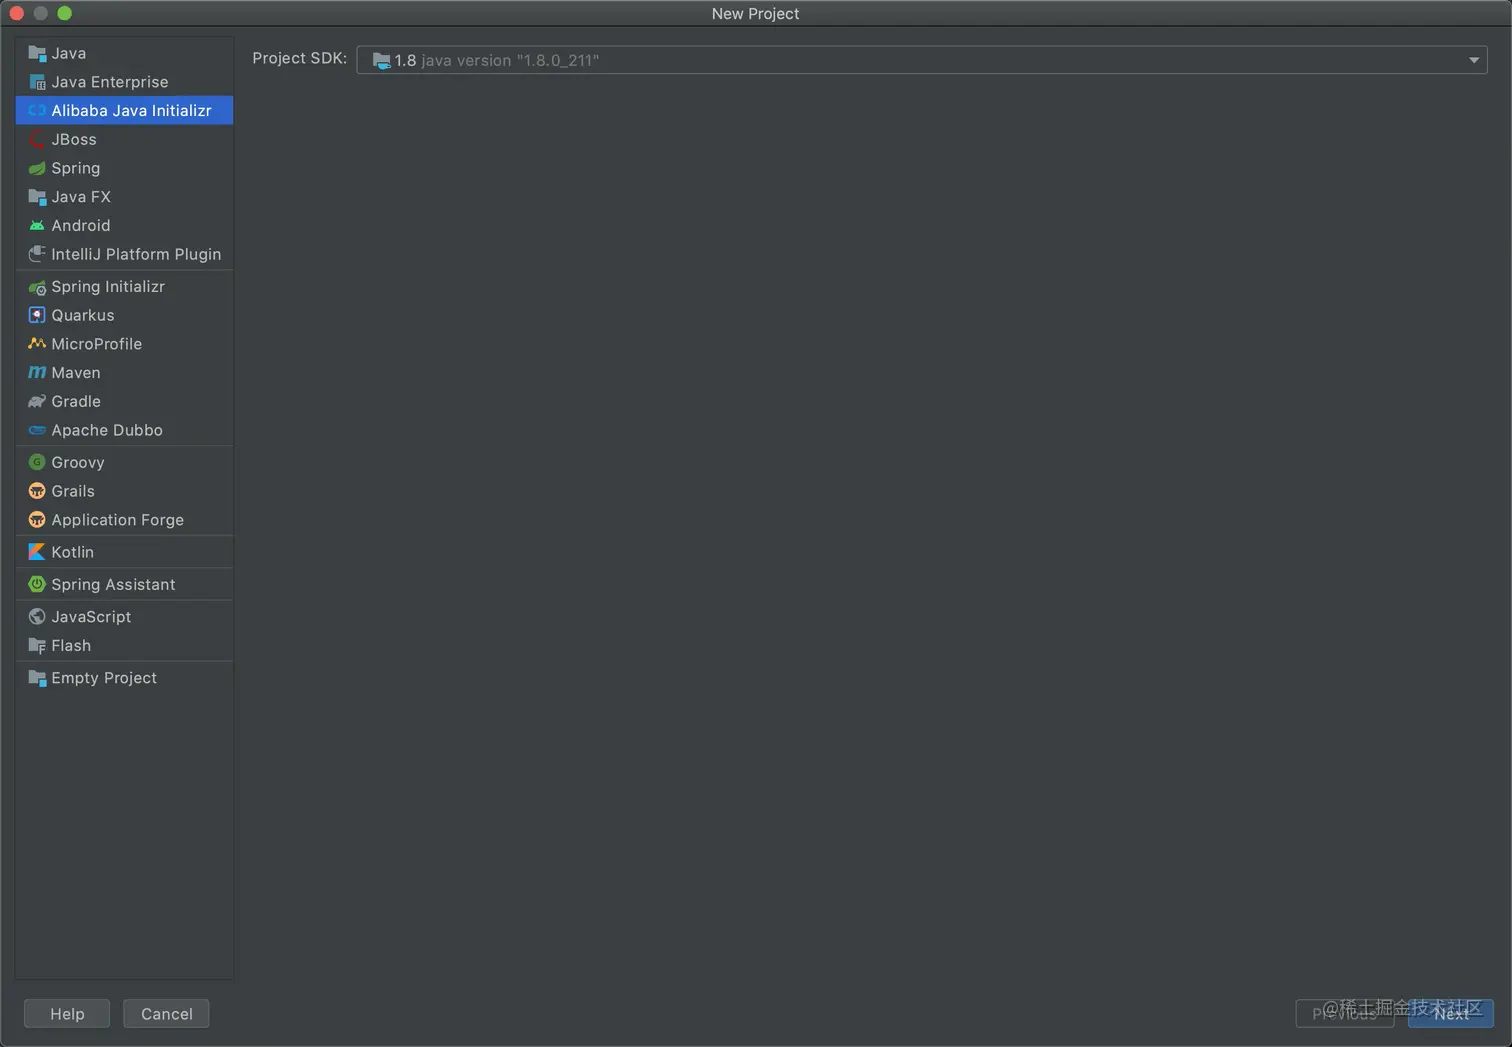This screenshot has height=1047, width=1512.
Task: Select Quarkus from the list
Action: tap(124, 315)
